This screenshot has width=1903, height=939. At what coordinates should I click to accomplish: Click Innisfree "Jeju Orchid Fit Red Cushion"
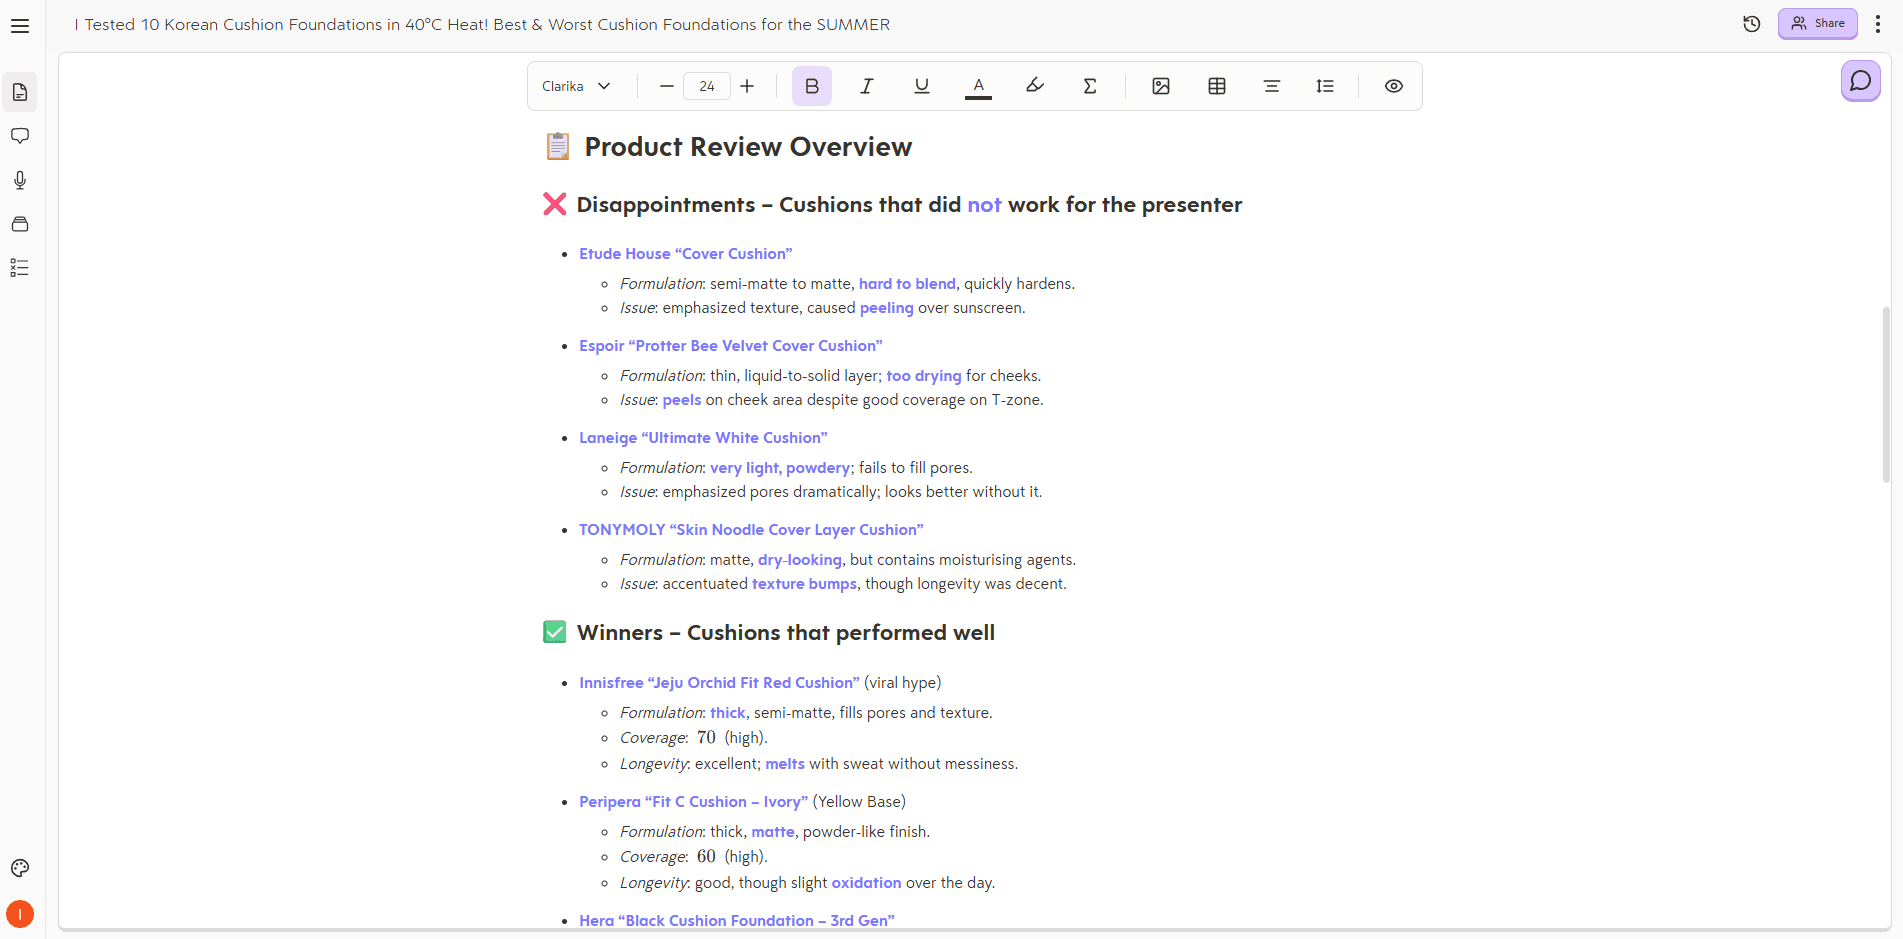point(719,683)
